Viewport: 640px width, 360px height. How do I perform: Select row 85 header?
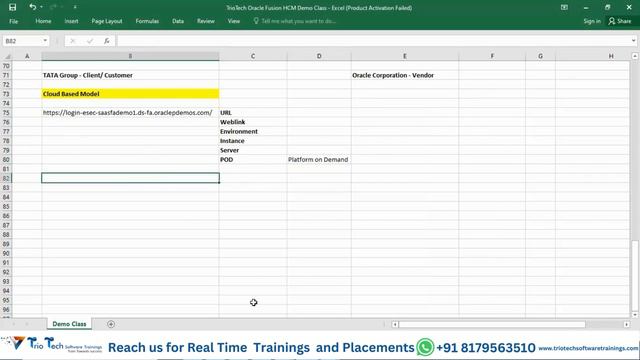[6, 207]
